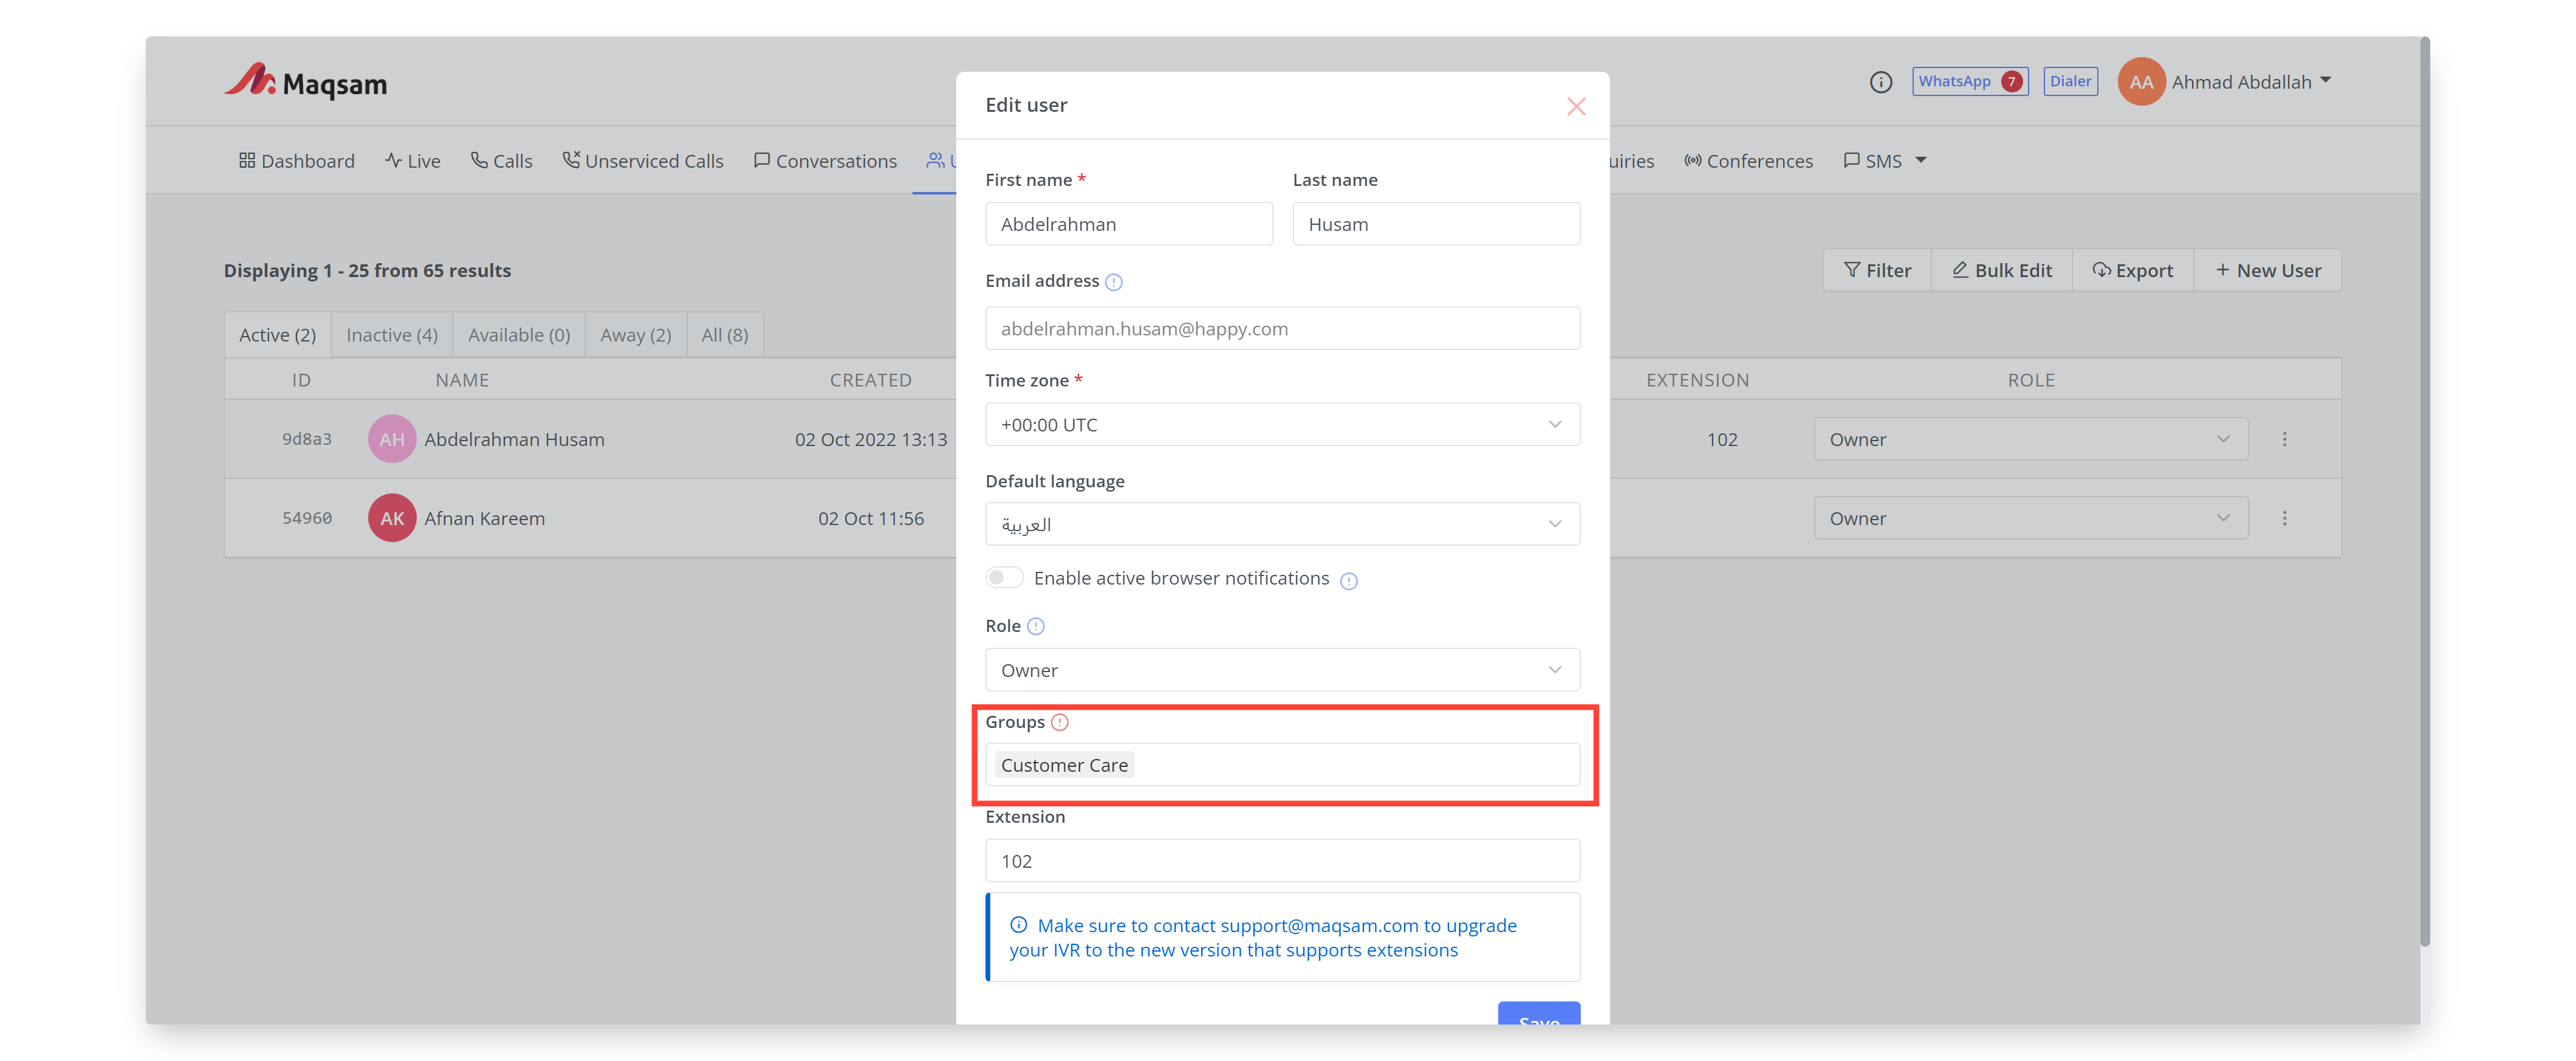Image resolution: width=2576 pixels, height=1061 pixels.
Task: Click the New User button
Action: click(2268, 270)
